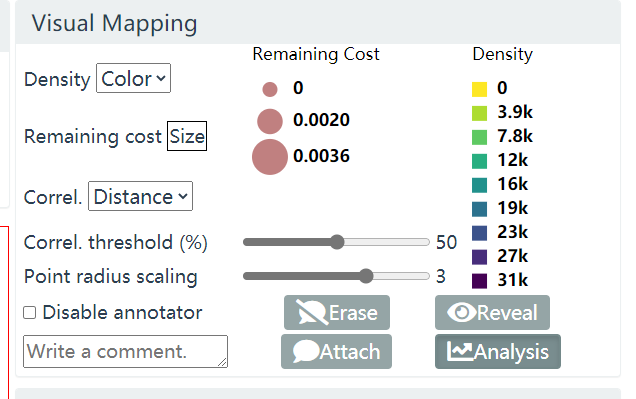
Task: Click the Erase annotation button
Action: pyautogui.click(x=337, y=313)
